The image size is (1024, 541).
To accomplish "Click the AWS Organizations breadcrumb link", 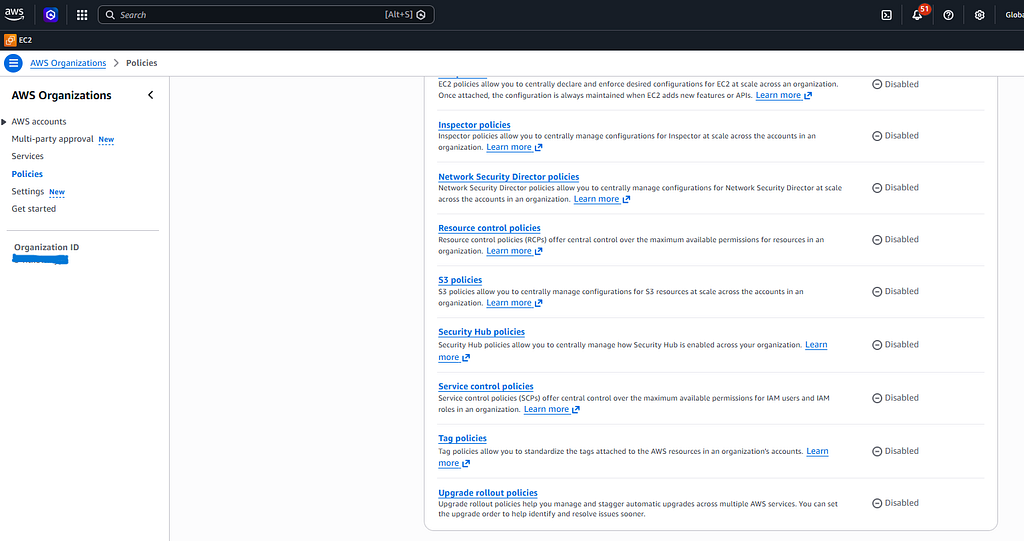I will (68, 63).
